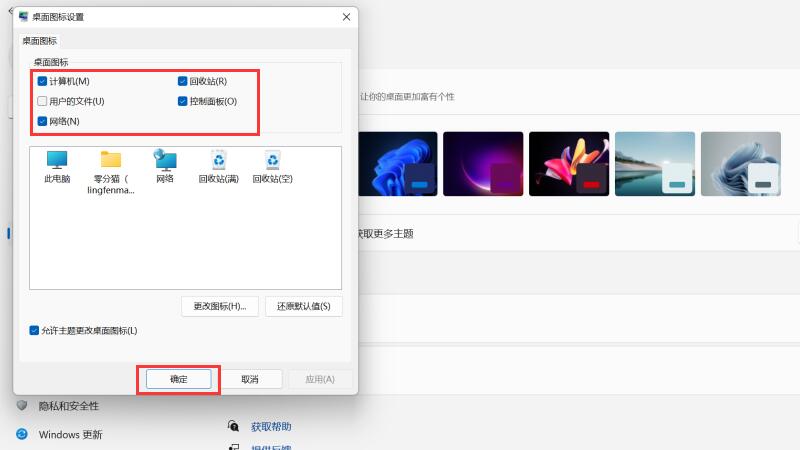Click the 确定 button
The height and width of the screenshot is (450, 800).
coord(179,379)
